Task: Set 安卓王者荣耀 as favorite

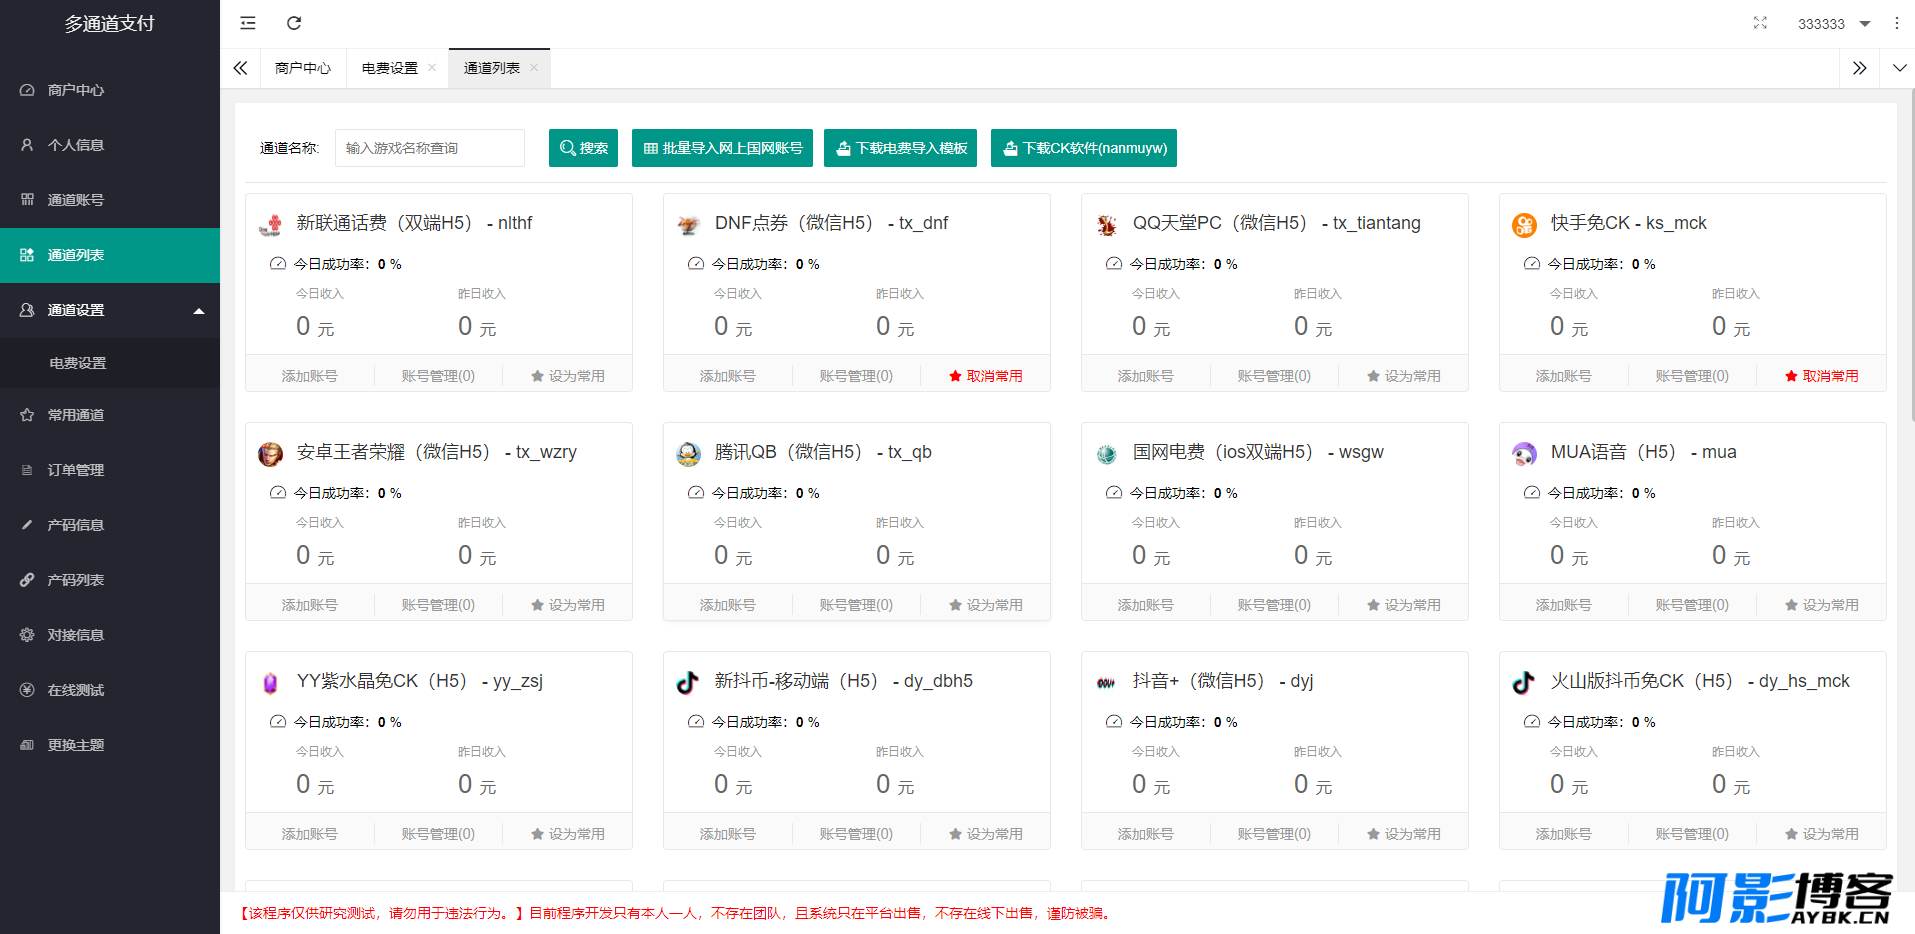Action: click(568, 605)
